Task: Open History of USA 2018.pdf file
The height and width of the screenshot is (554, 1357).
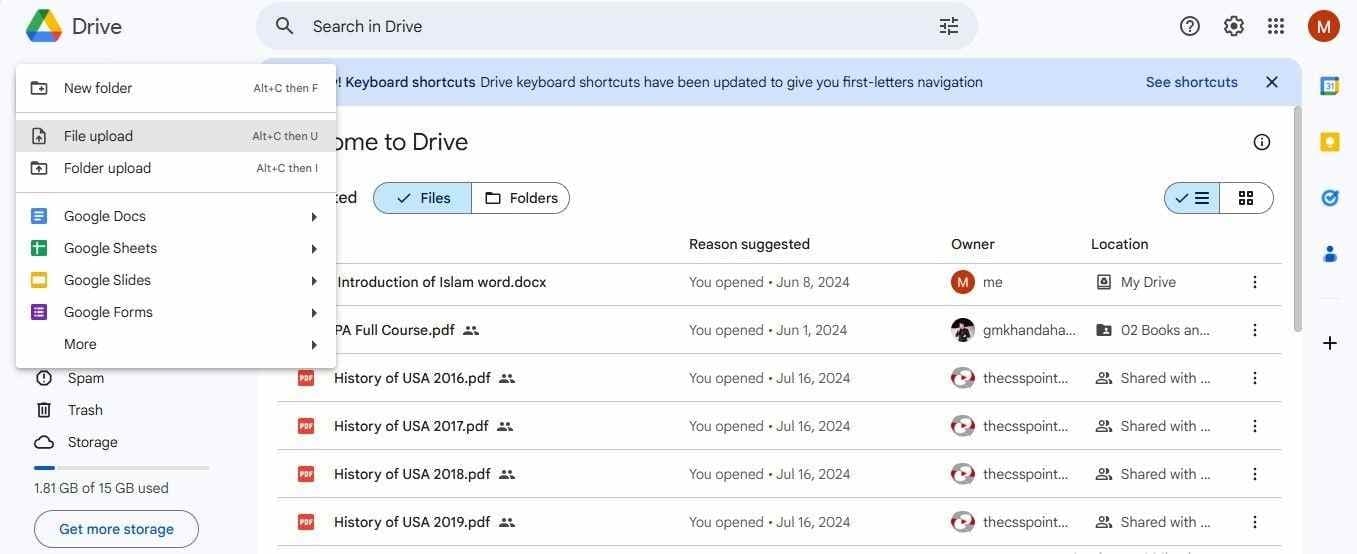Action: coord(412,474)
